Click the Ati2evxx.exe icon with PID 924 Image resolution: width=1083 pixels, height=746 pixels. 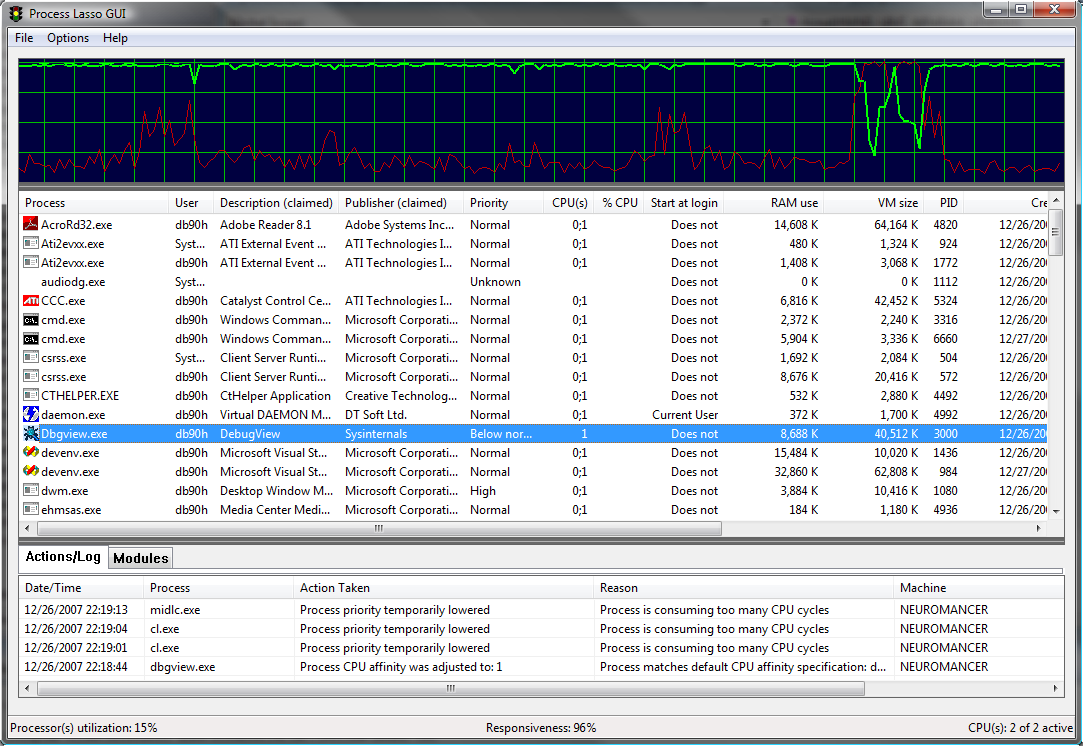[30, 244]
